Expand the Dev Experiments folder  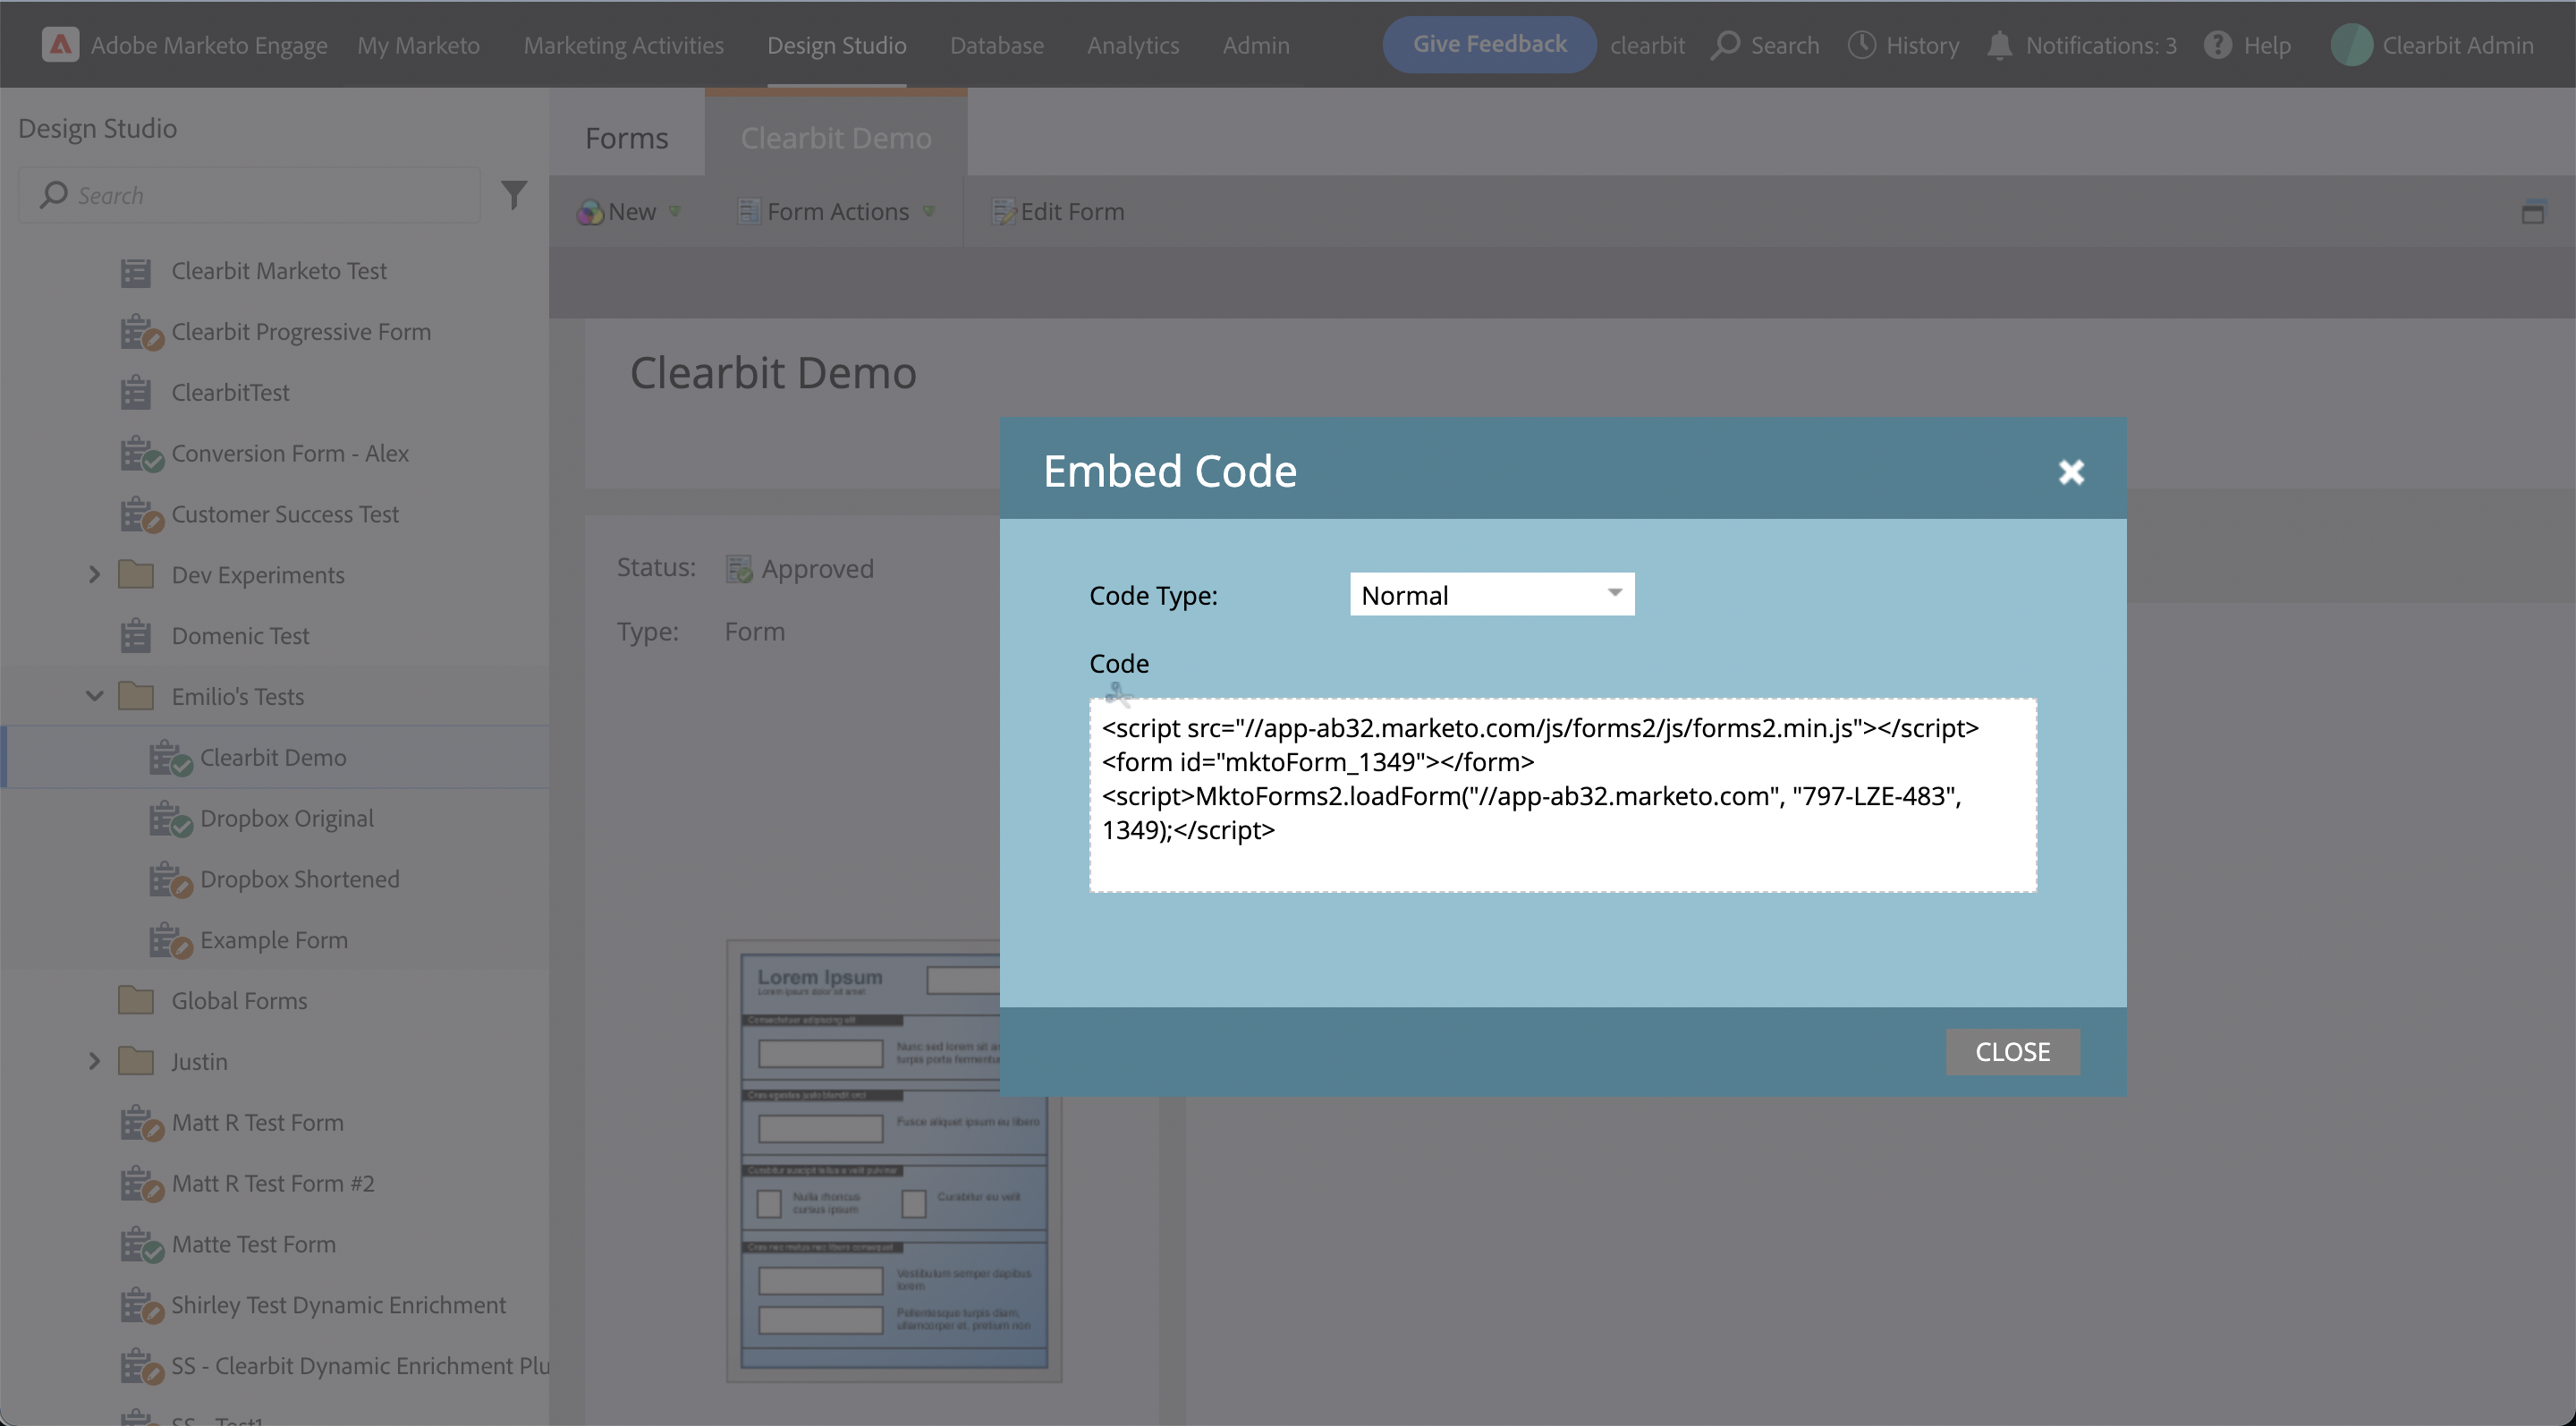click(94, 575)
